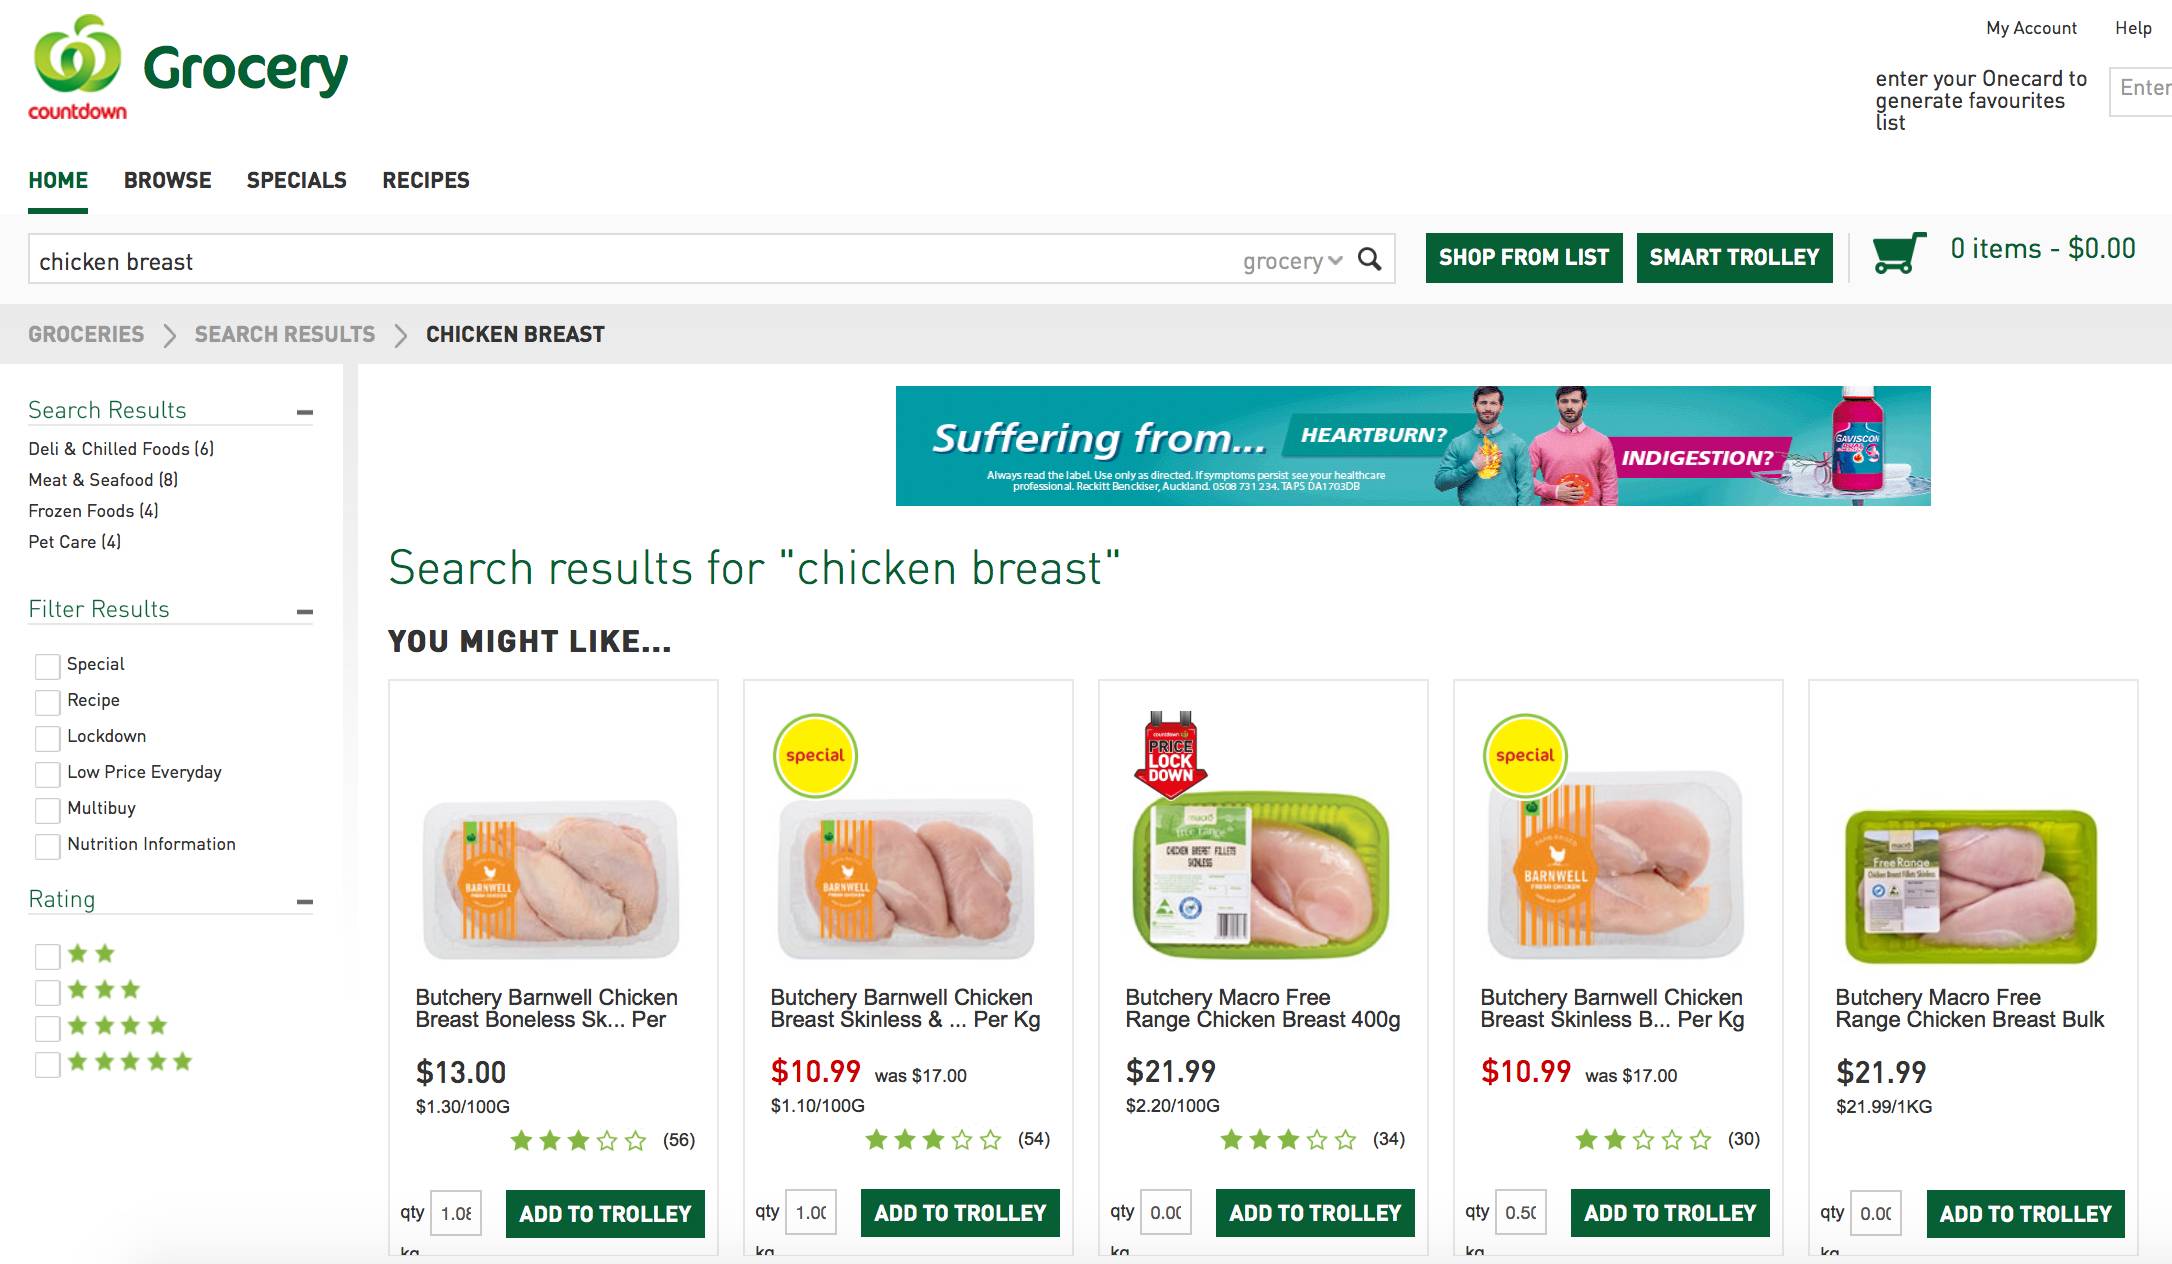Click the Price Lock Down badge
Screen dimensions: 2172x1264
click(1170, 756)
